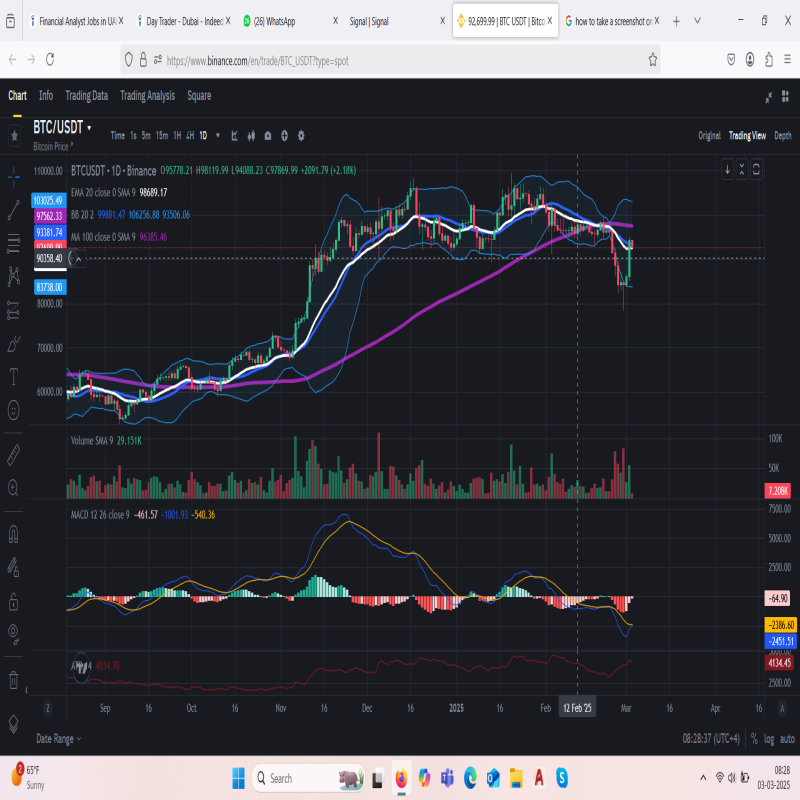Bookmark this page star icon
This screenshot has height=800, width=800.
tap(653, 60)
